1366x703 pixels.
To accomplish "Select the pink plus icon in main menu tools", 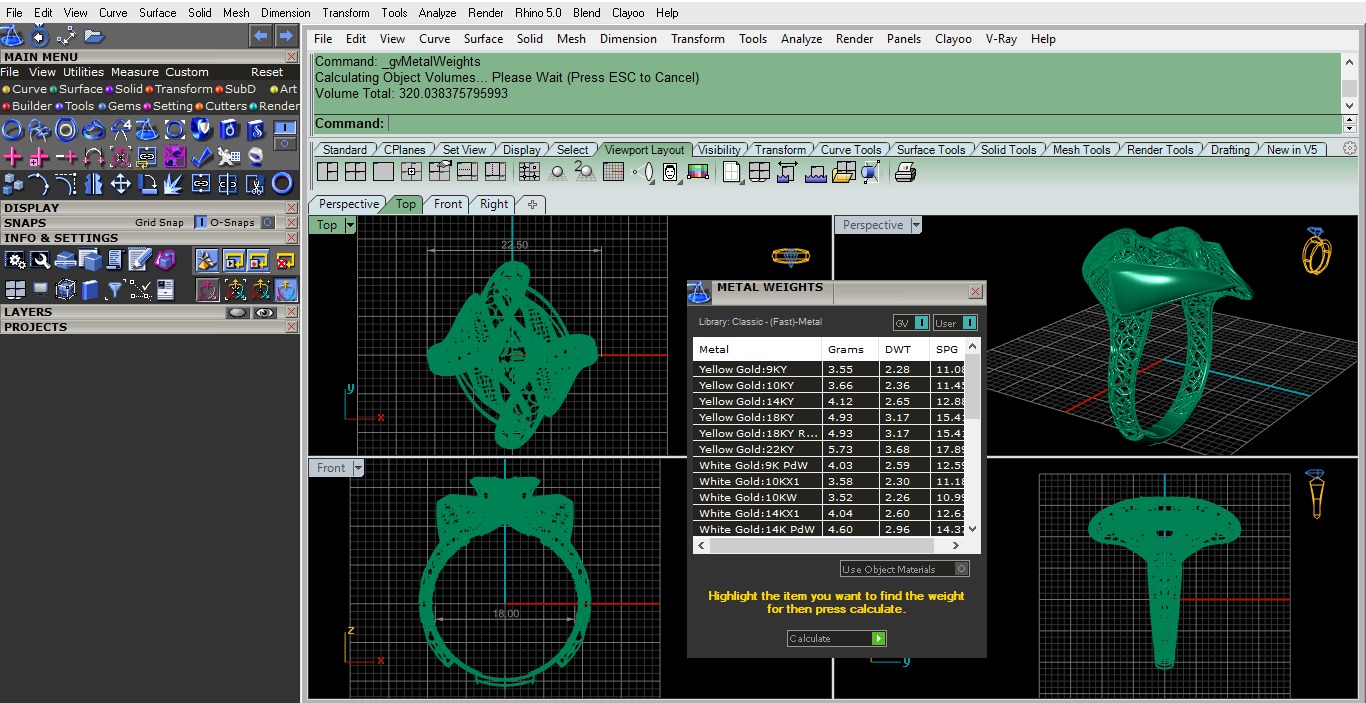I will click(13, 157).
